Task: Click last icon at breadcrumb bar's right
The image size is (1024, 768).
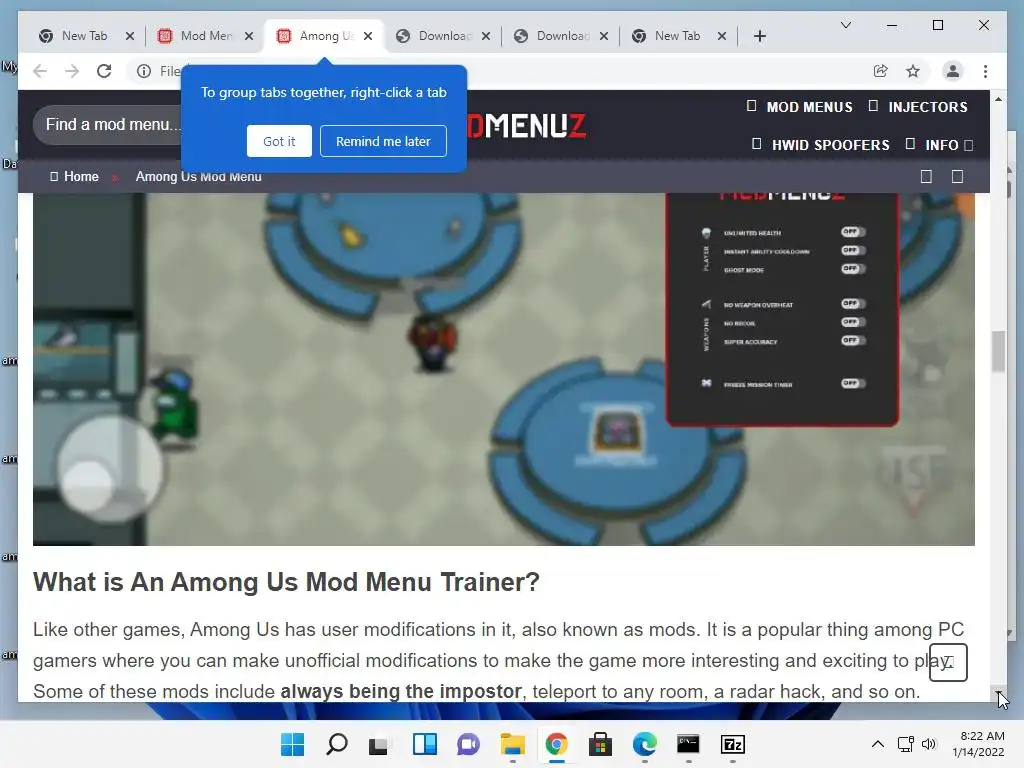Action: point(957,176)
